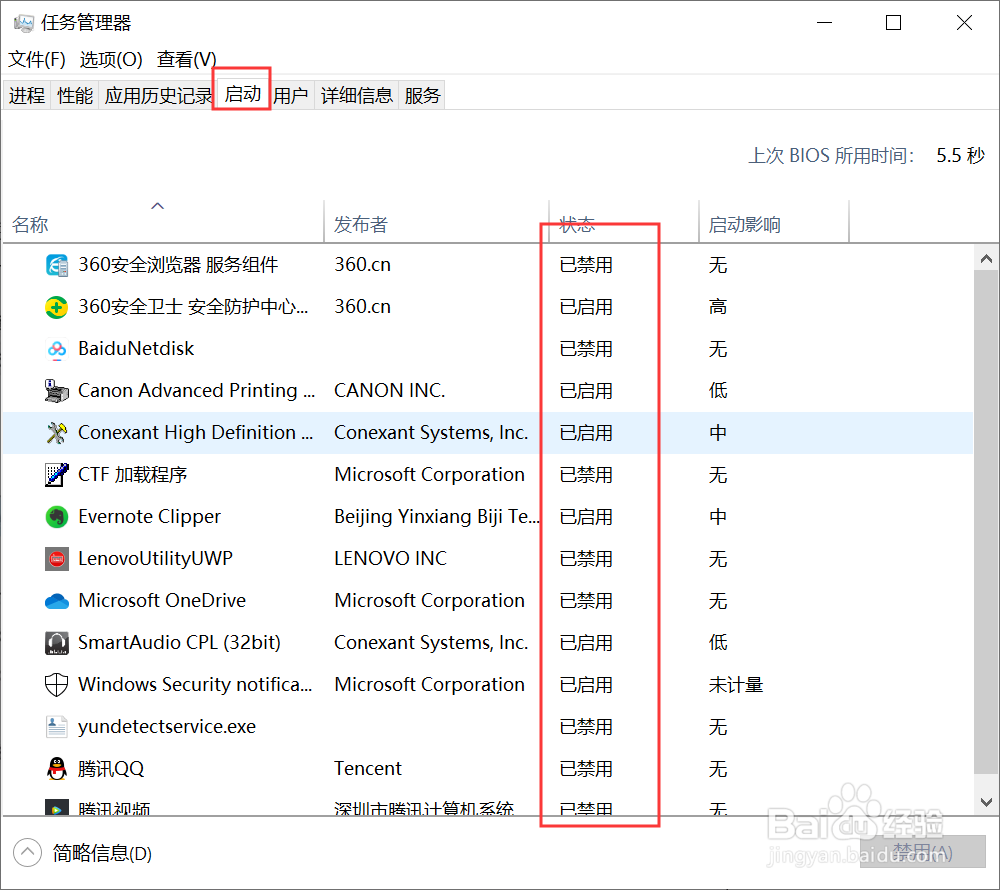Sort by the 发布者 column header
Screen dimensions: 1000x890
pyautogui.click(x=436, y=224)
